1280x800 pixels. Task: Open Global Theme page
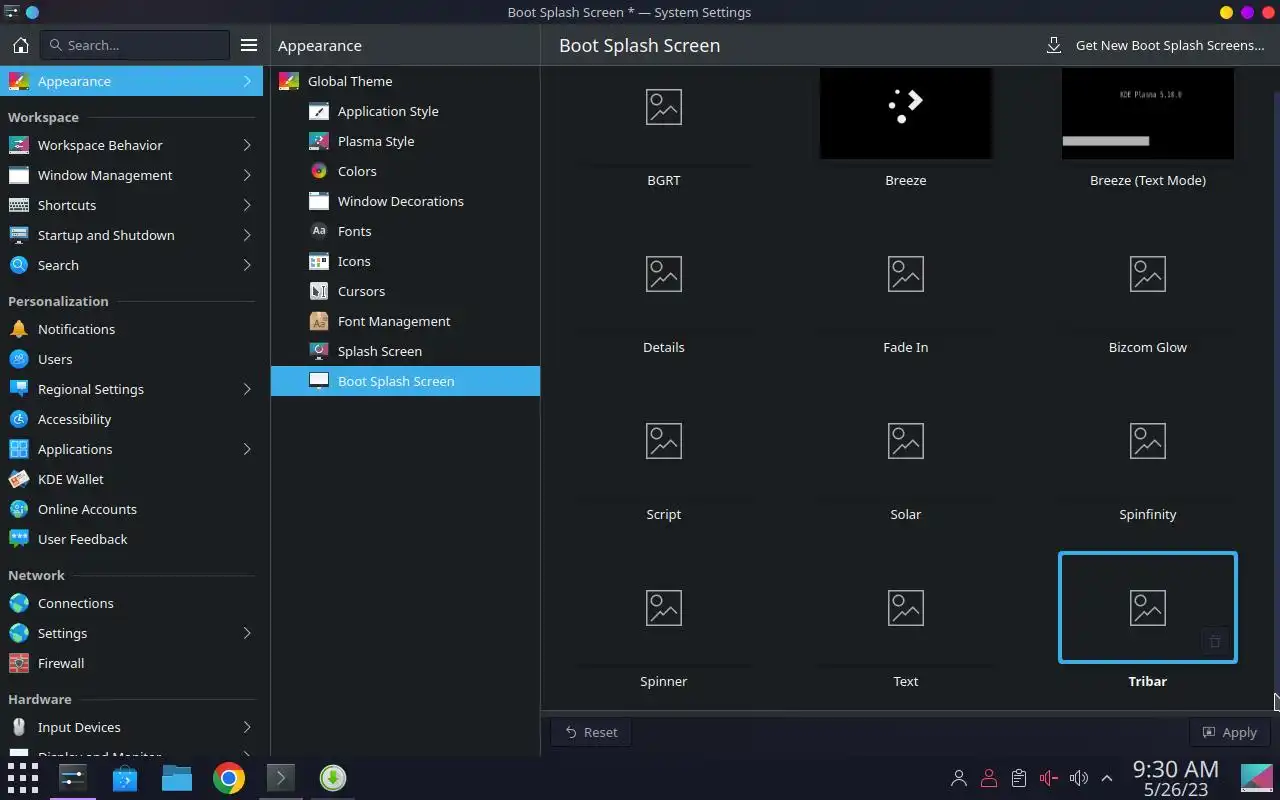405,81
